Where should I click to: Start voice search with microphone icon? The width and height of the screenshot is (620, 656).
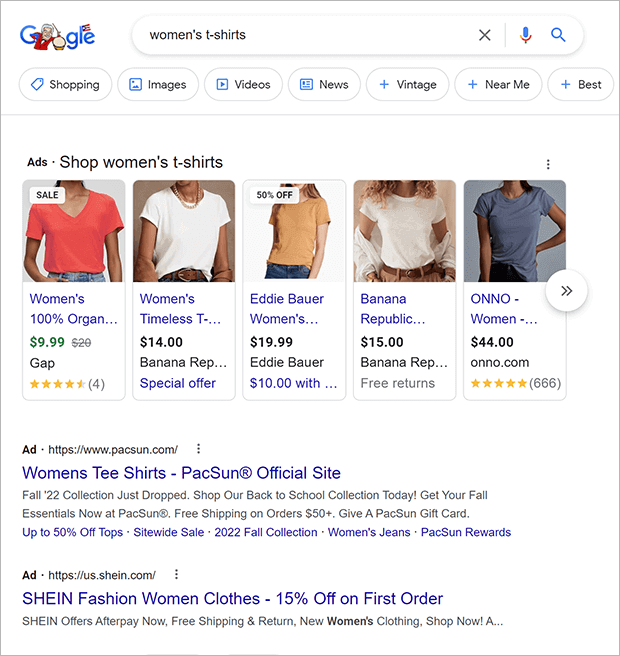pyautogui.click(x=525, y=35)
